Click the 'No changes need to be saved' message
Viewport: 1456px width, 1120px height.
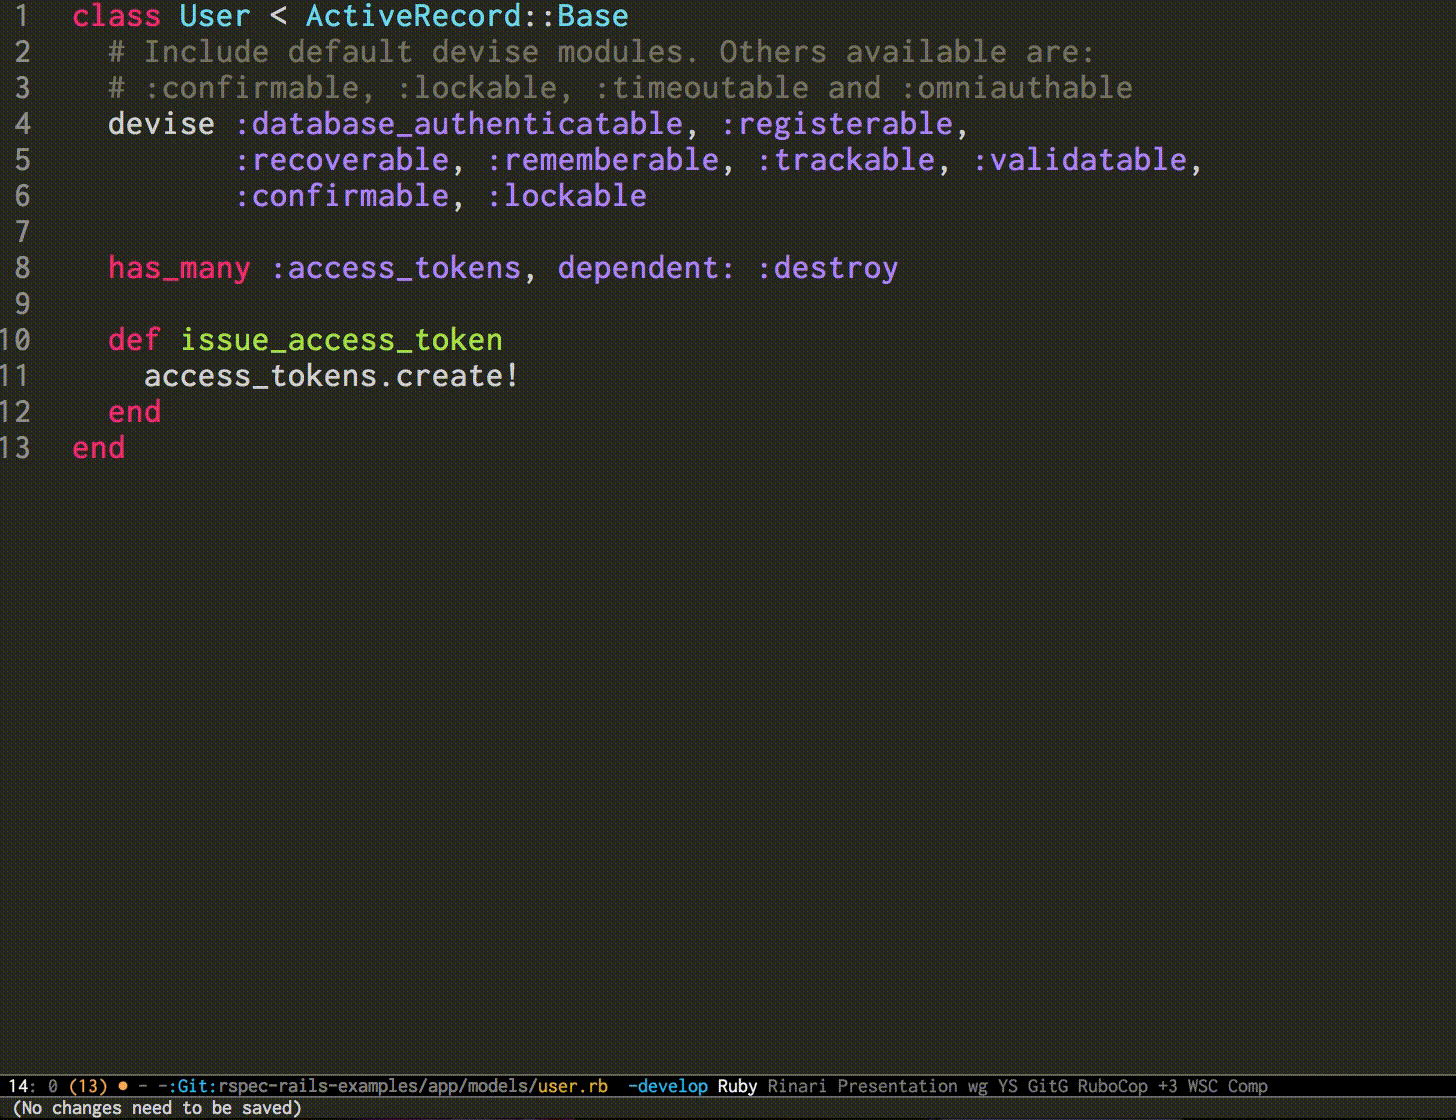155,1107
